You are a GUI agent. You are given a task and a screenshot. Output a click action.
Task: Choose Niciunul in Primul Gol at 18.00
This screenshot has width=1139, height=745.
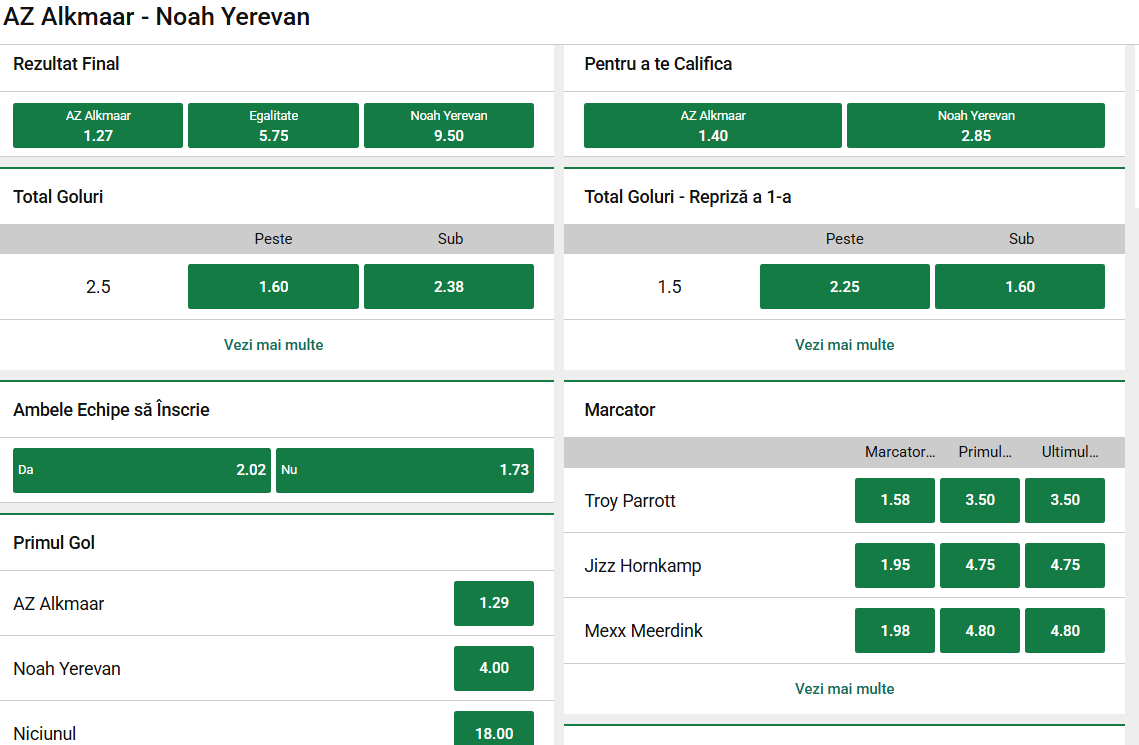pyautogui.click(x=494, y=731)
